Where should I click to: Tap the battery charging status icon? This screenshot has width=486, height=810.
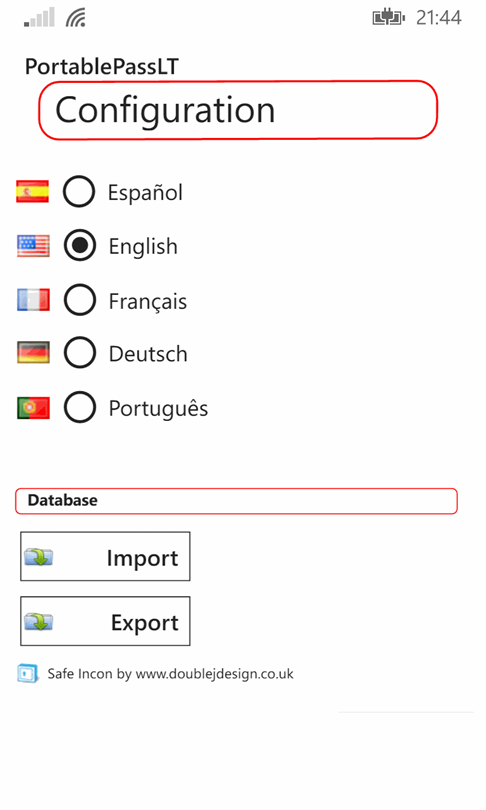[388, 18]
